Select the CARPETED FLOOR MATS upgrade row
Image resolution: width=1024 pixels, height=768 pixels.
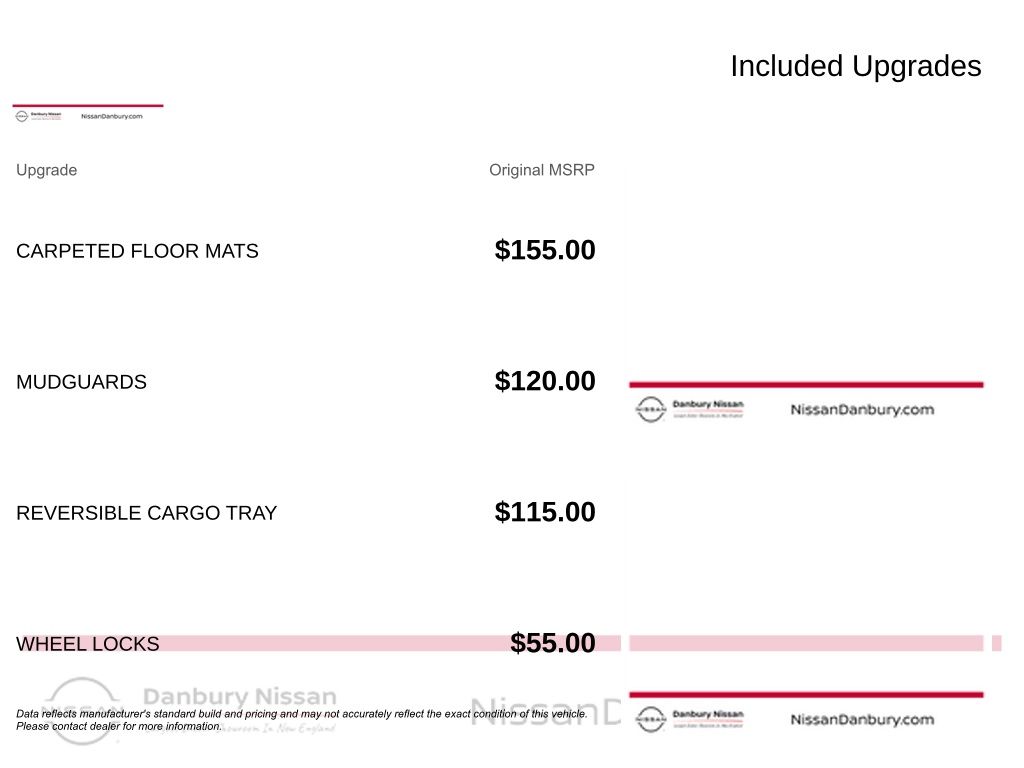coord(137,251)
